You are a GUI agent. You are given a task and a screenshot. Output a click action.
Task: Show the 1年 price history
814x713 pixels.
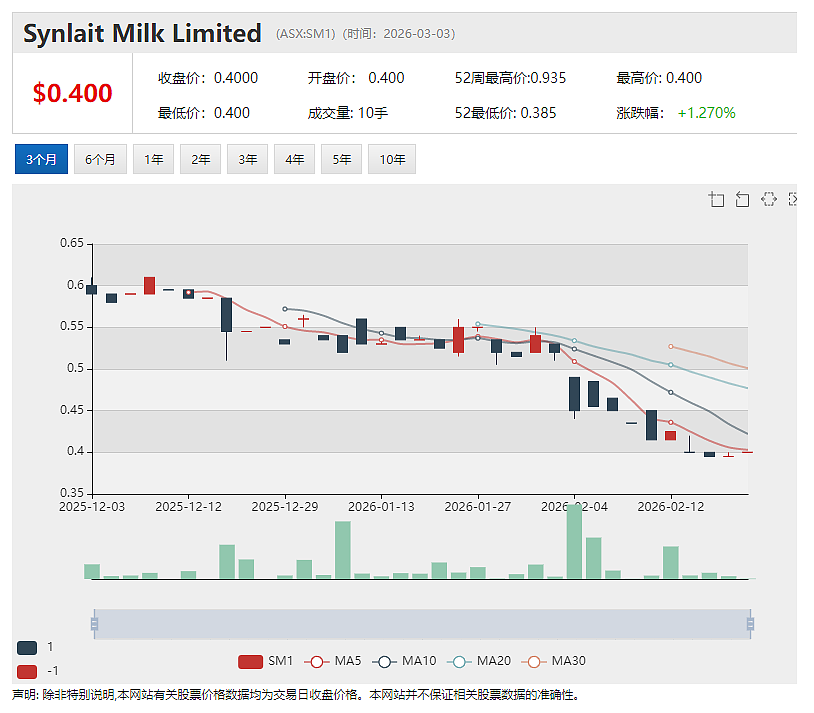click(x=153, y=159)
